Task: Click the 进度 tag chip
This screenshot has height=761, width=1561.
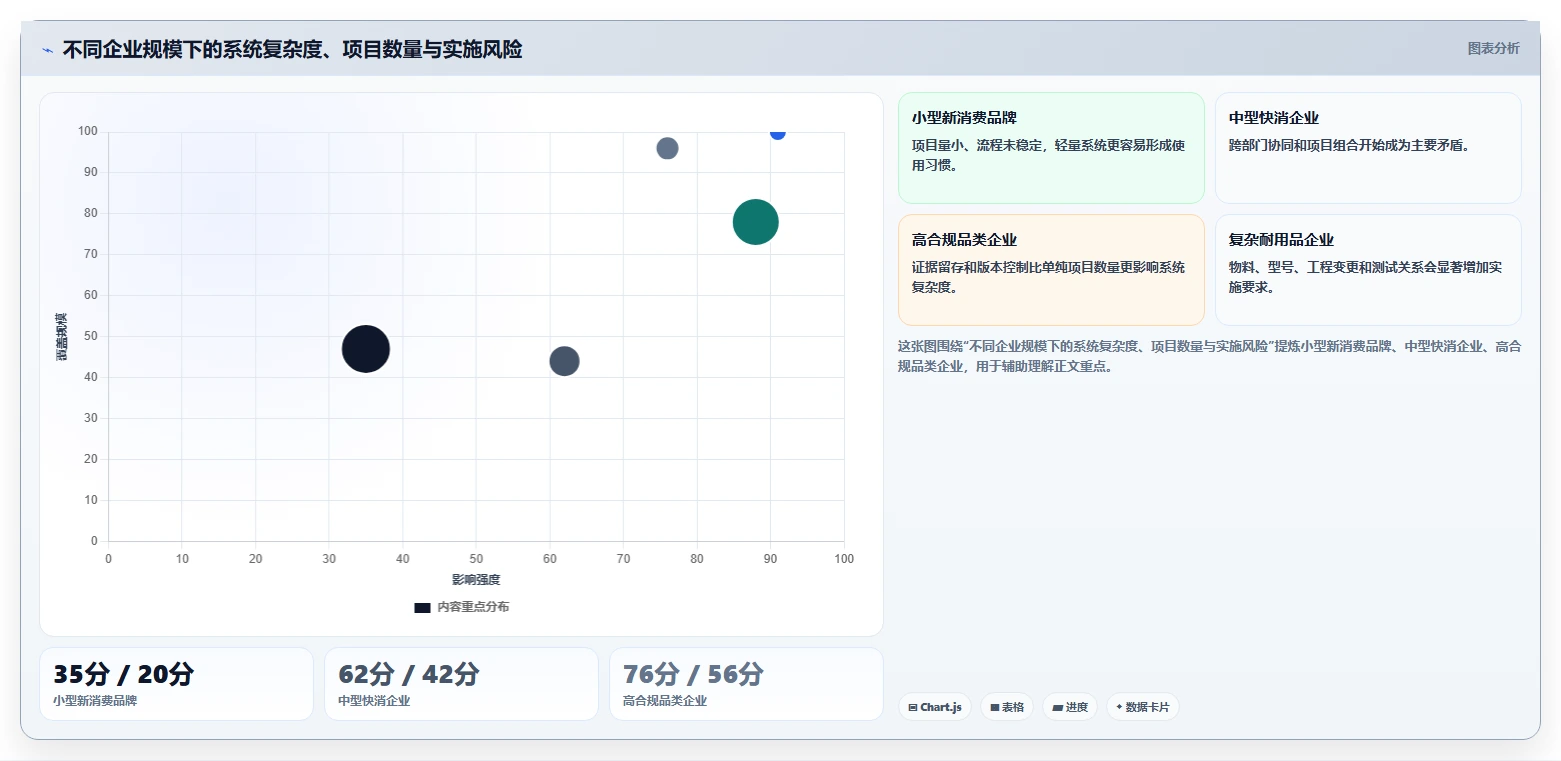Action: [1070, 707]
